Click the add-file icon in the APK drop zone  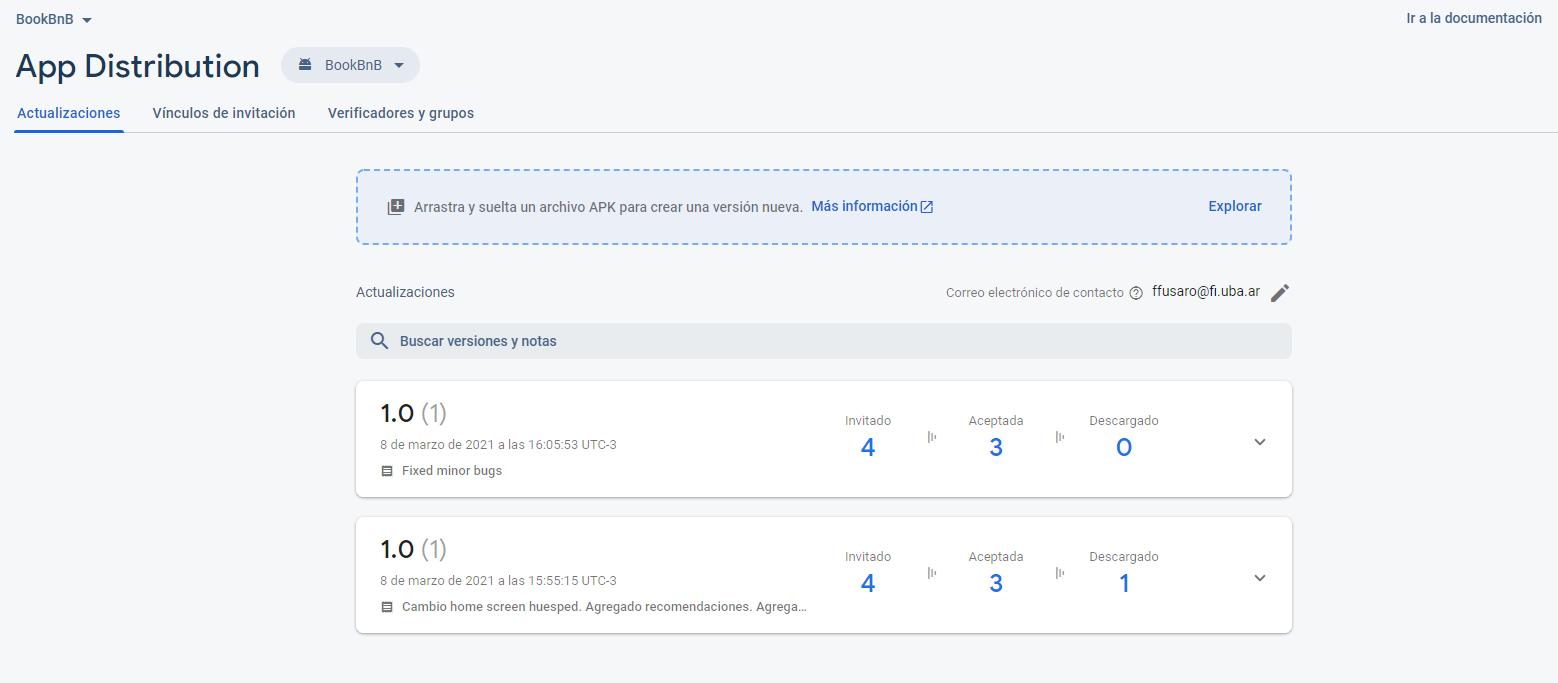[396, 207]
